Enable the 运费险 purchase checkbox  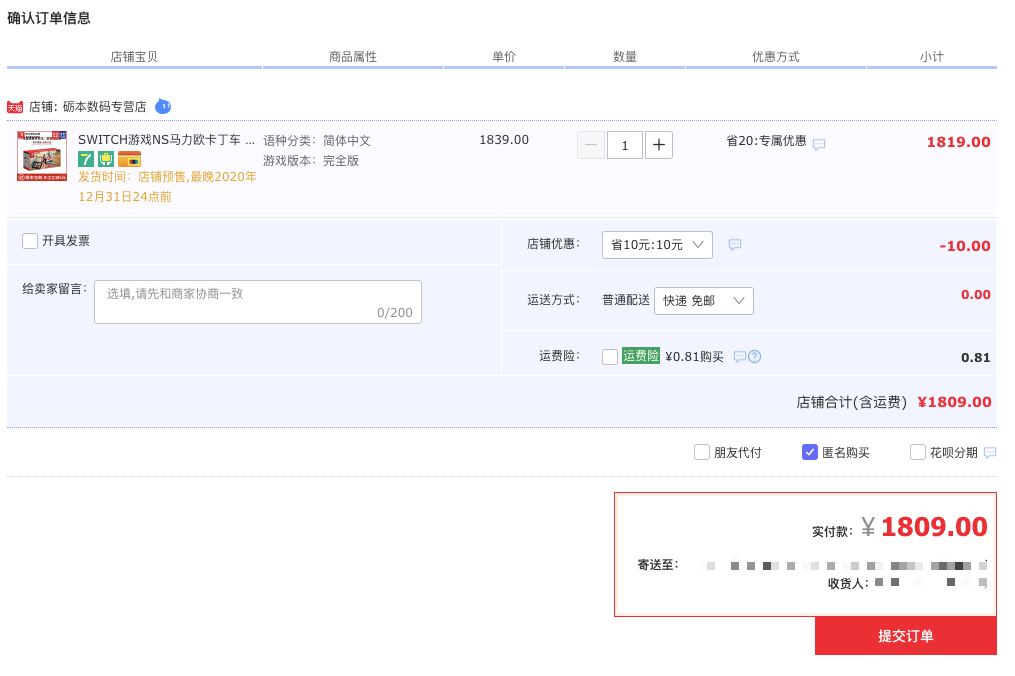(610, 357)
